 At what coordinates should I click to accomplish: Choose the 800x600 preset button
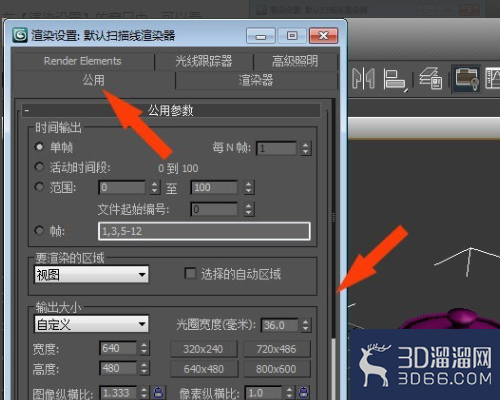pyautogui.click(x=276, y=369)
